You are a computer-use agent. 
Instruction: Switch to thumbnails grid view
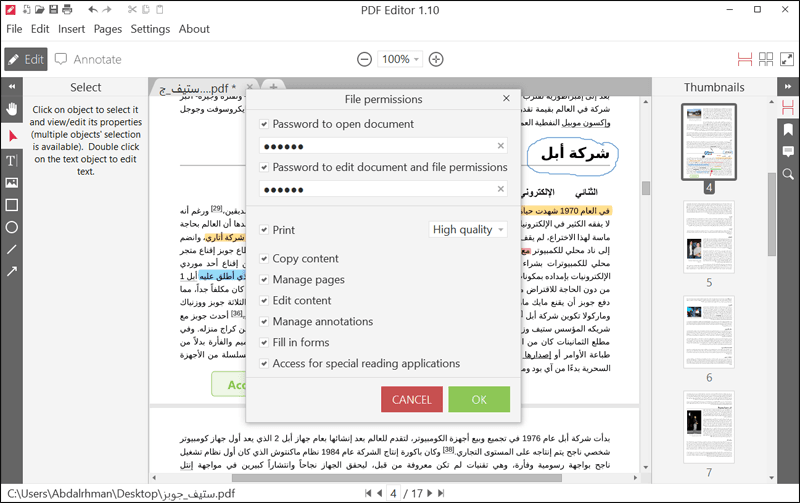coord(766,59)
